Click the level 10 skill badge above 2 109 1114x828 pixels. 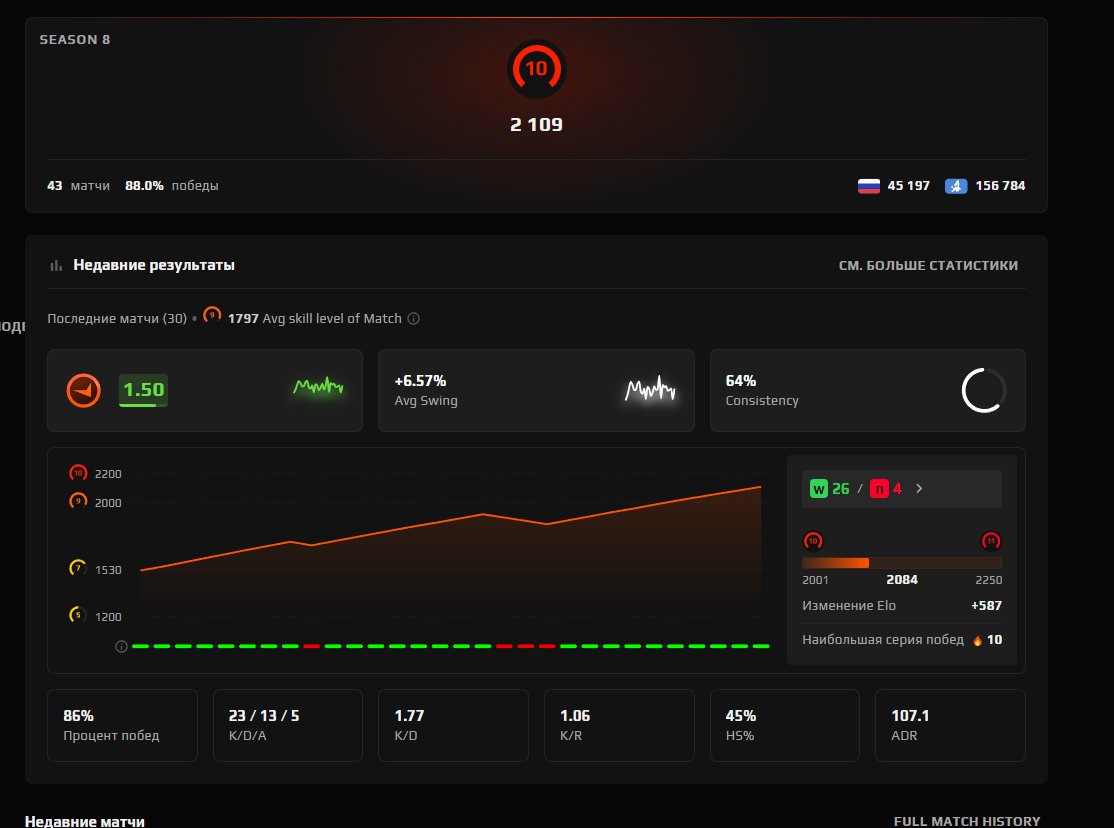tap(536, 69)
